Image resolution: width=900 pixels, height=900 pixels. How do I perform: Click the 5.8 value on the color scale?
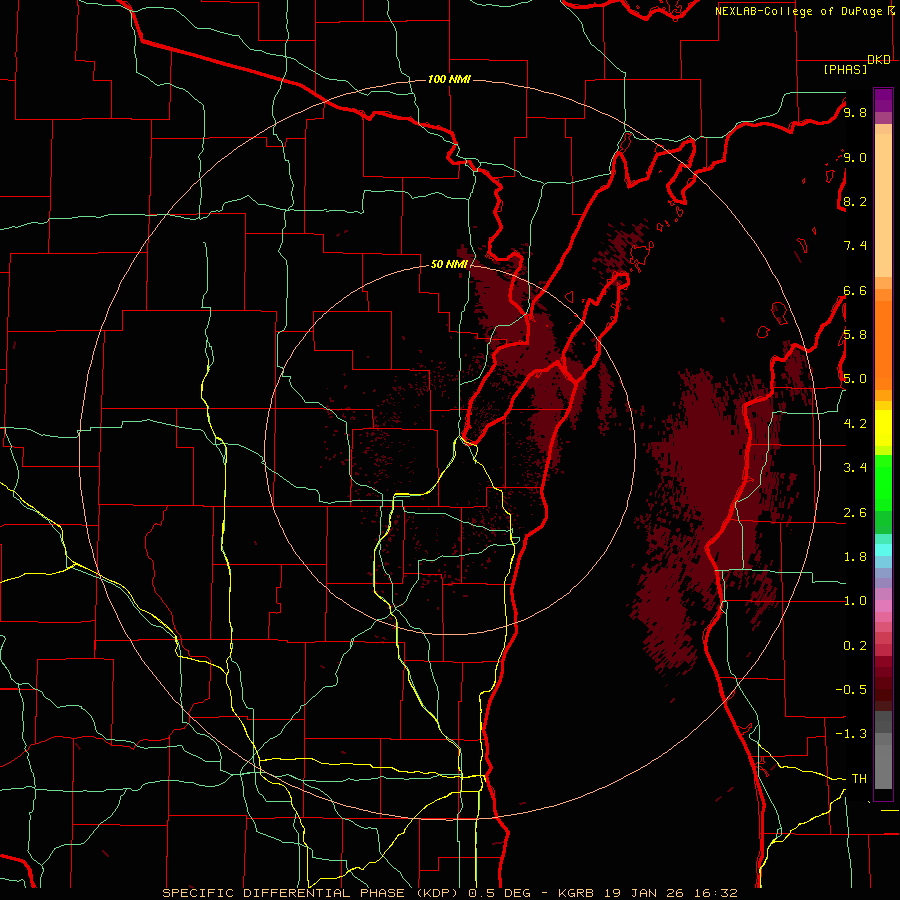tap(855, 335)
